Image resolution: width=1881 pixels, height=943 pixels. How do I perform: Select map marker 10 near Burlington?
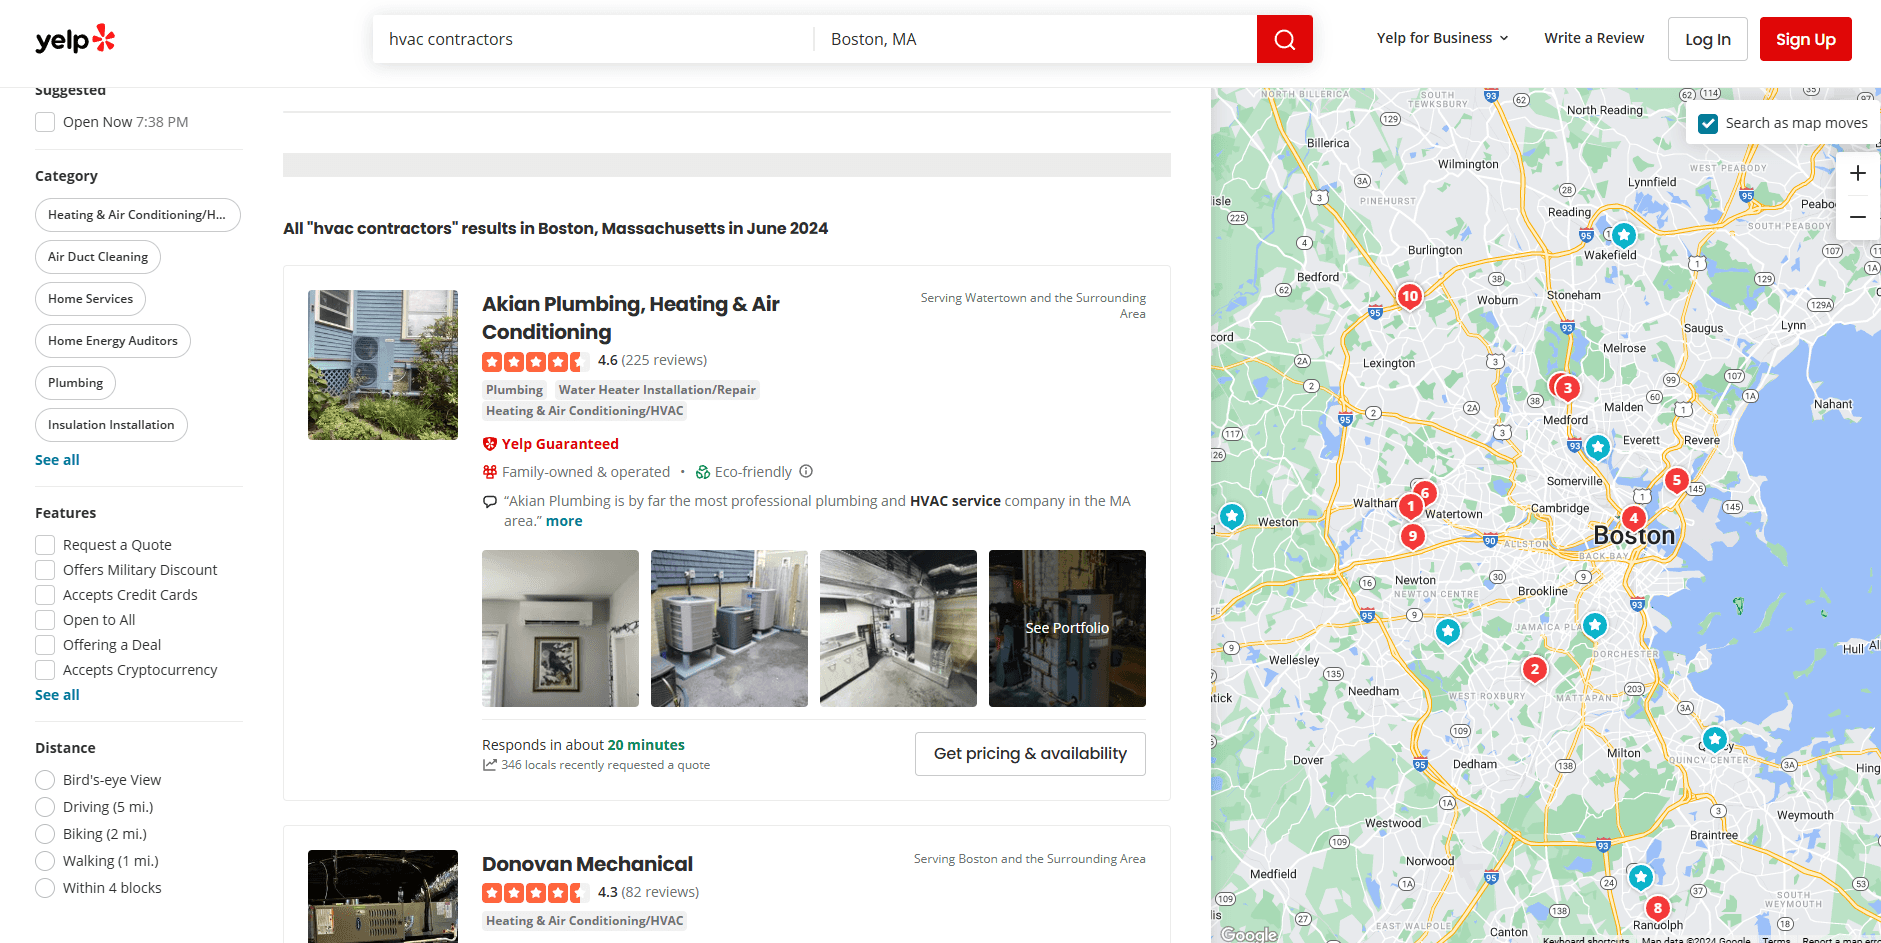tap(1409, 296)
